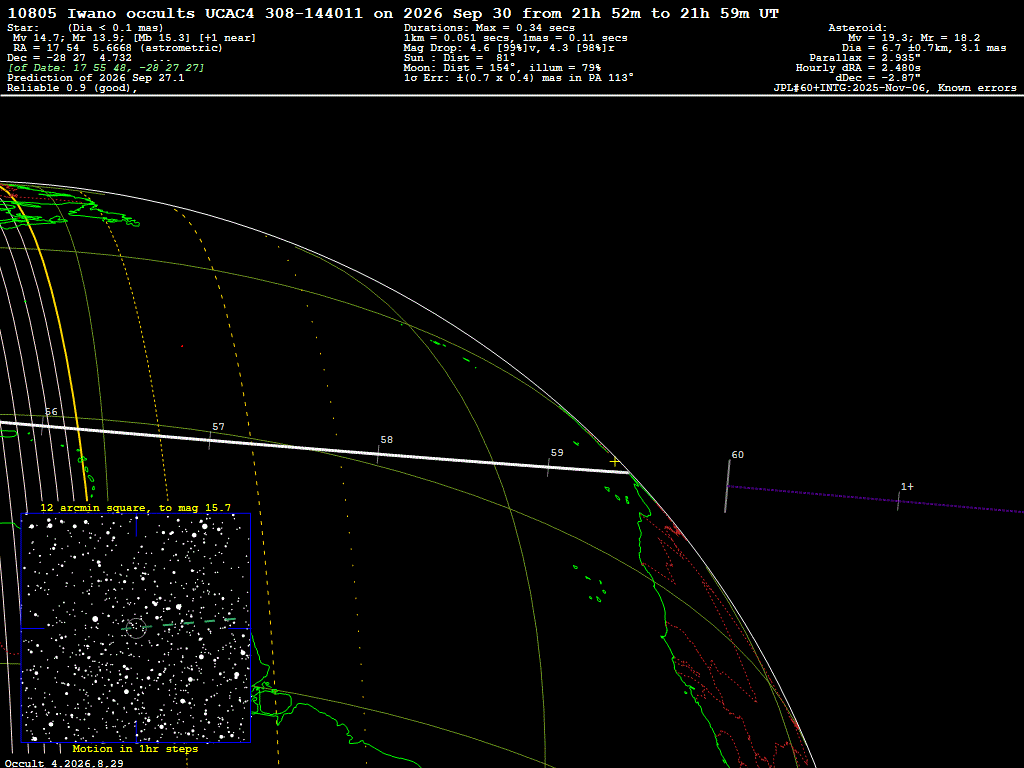Click the Asteroid heading text
This screenshot has width=1024, height=768.
click(857, 27)
